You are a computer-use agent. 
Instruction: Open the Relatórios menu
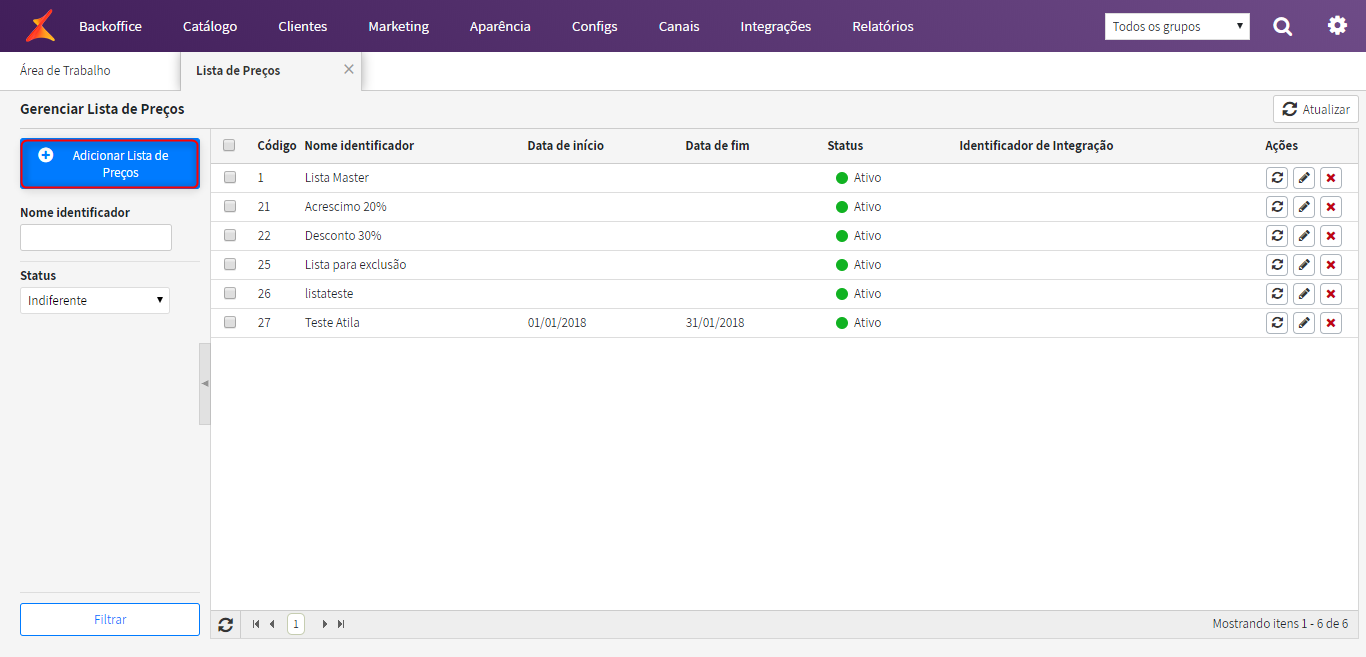tap(883, 26)
